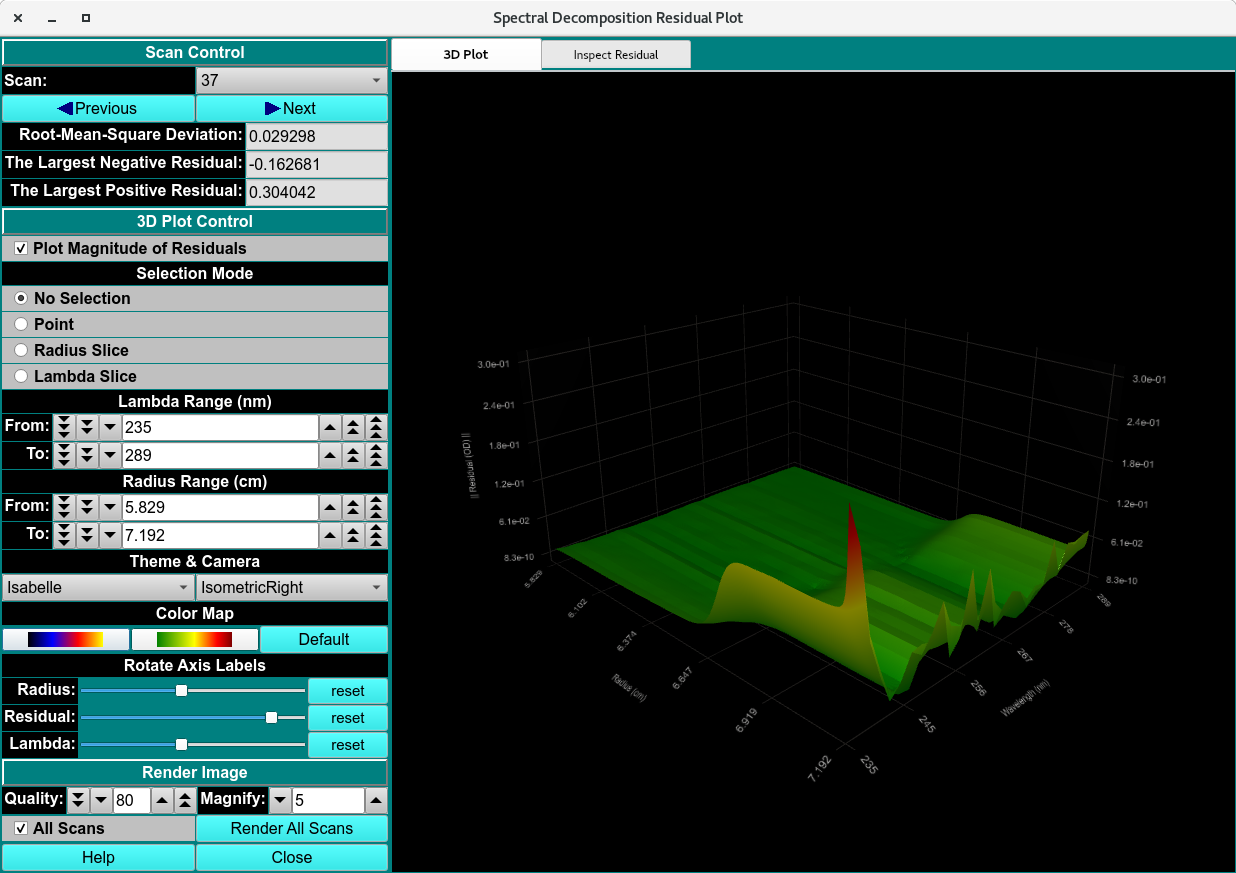
Task: Click double-down arrow for Radius From
Action: coord(87,507)
